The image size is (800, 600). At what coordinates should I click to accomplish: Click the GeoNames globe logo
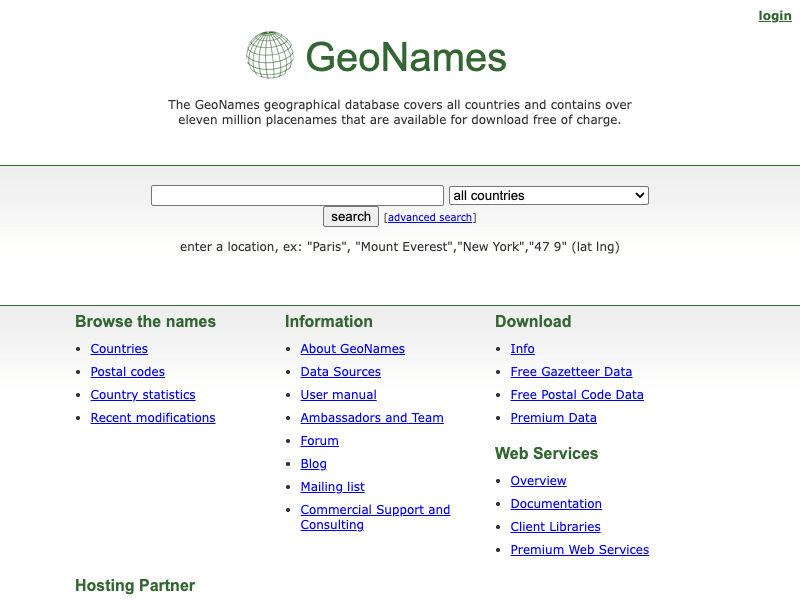(270, 55)
